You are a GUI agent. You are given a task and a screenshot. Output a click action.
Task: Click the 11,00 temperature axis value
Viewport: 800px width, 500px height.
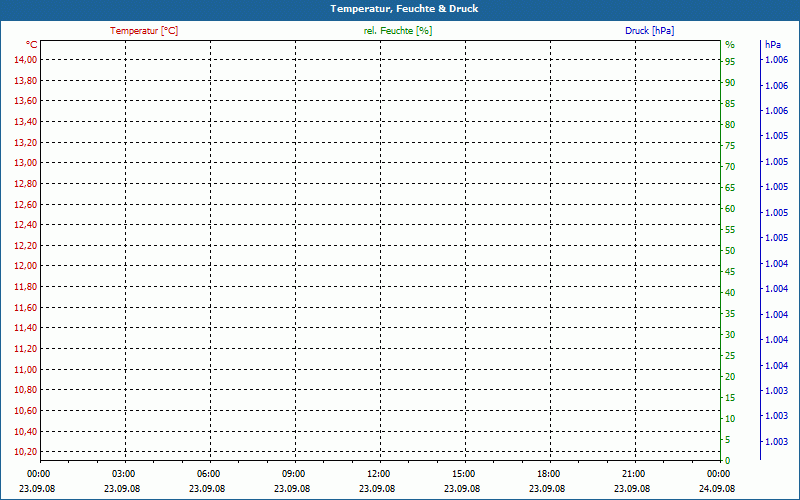coord(26,369)
